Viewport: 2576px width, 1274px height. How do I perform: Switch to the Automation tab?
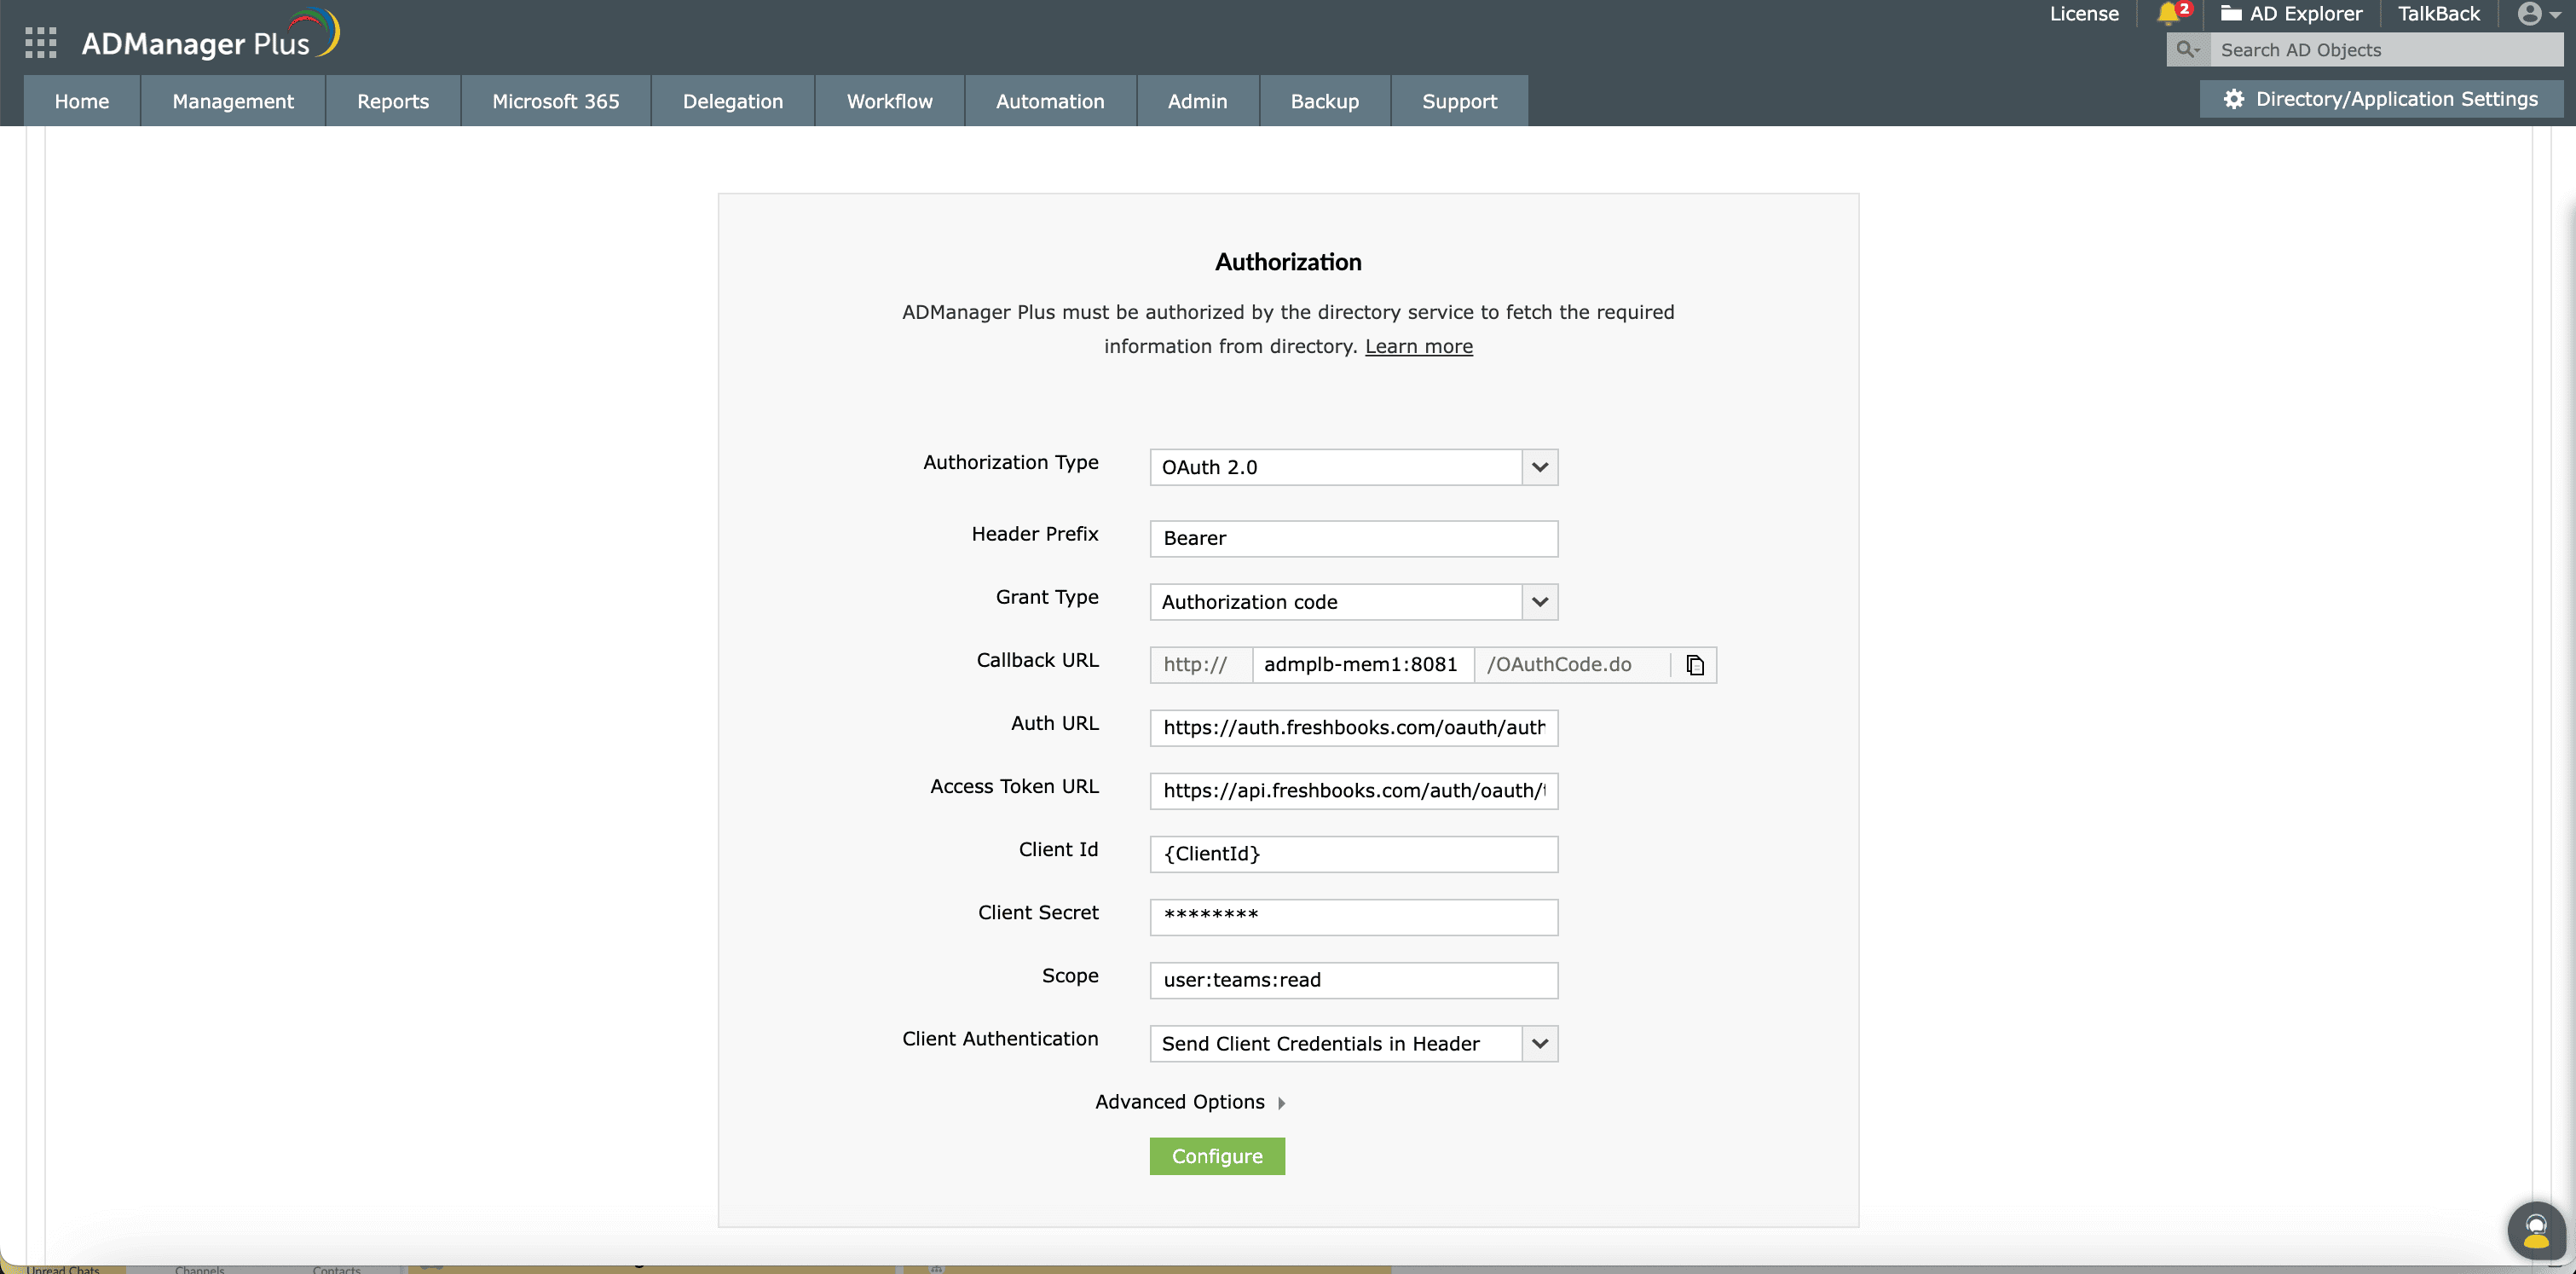point(1049,101)
